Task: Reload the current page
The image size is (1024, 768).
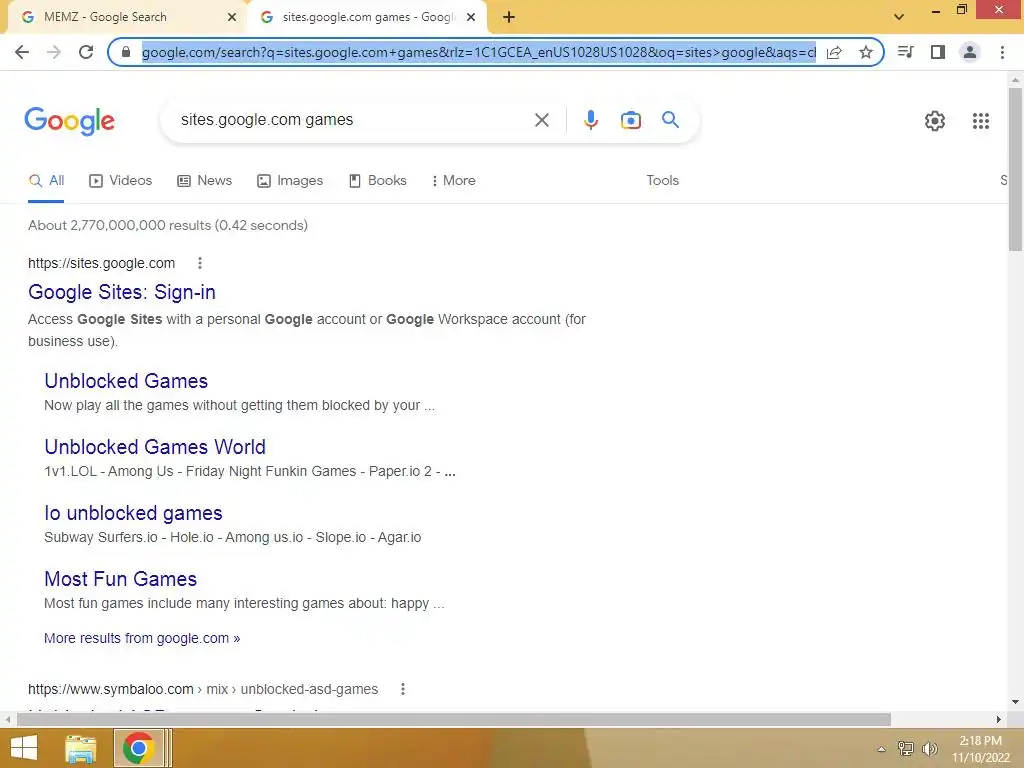Action: [86, 52]
